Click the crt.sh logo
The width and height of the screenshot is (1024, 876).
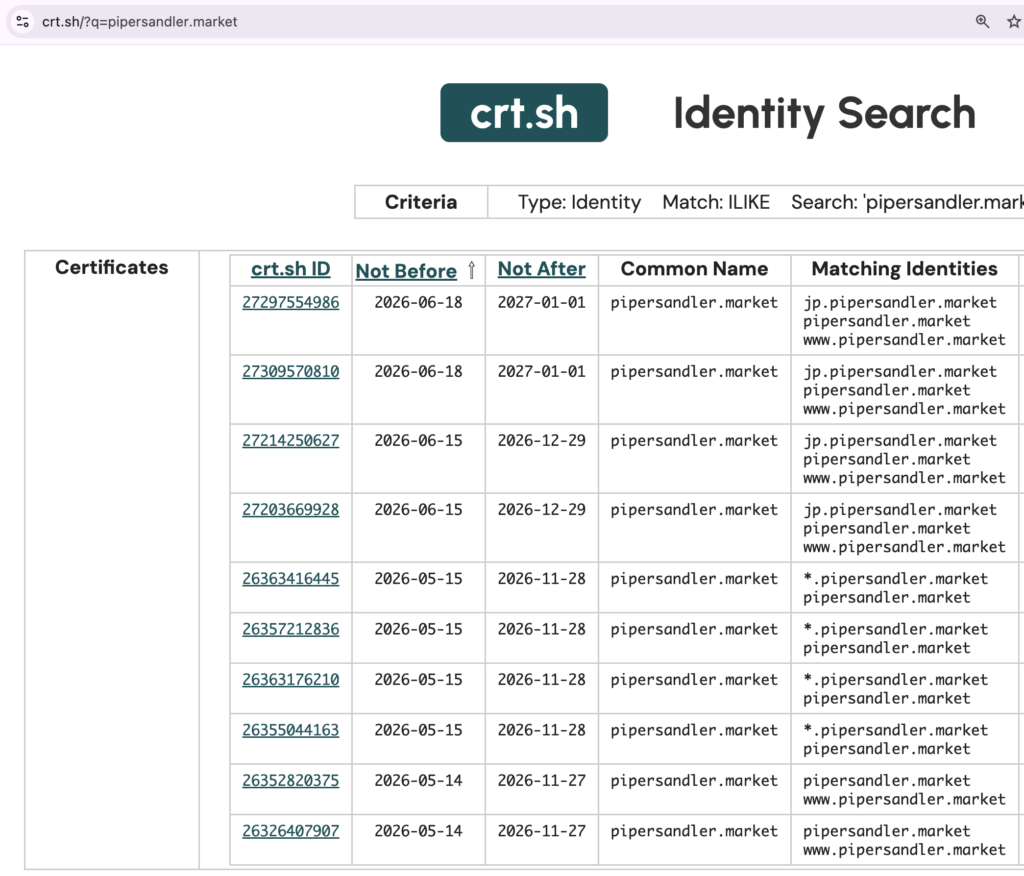(x=524, y=112)
